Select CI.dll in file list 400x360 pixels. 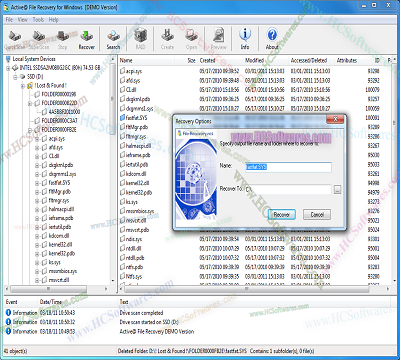(x=131, y=90)
